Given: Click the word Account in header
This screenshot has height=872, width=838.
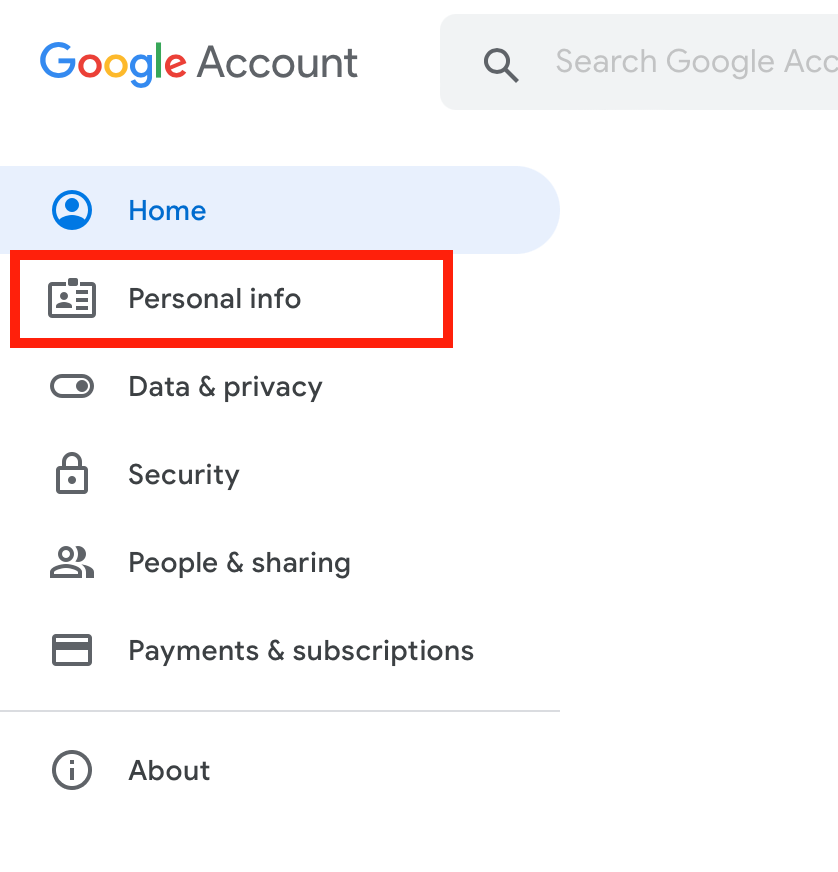Looking at the screenshot, I should pos(277,62).
